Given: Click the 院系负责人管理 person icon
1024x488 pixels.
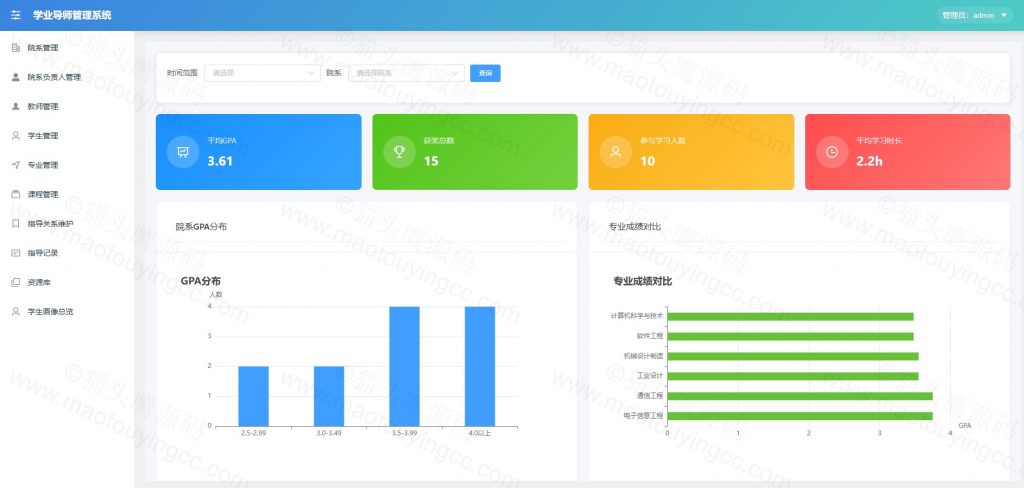Looking at the screenshot, I should pos(16,77).
